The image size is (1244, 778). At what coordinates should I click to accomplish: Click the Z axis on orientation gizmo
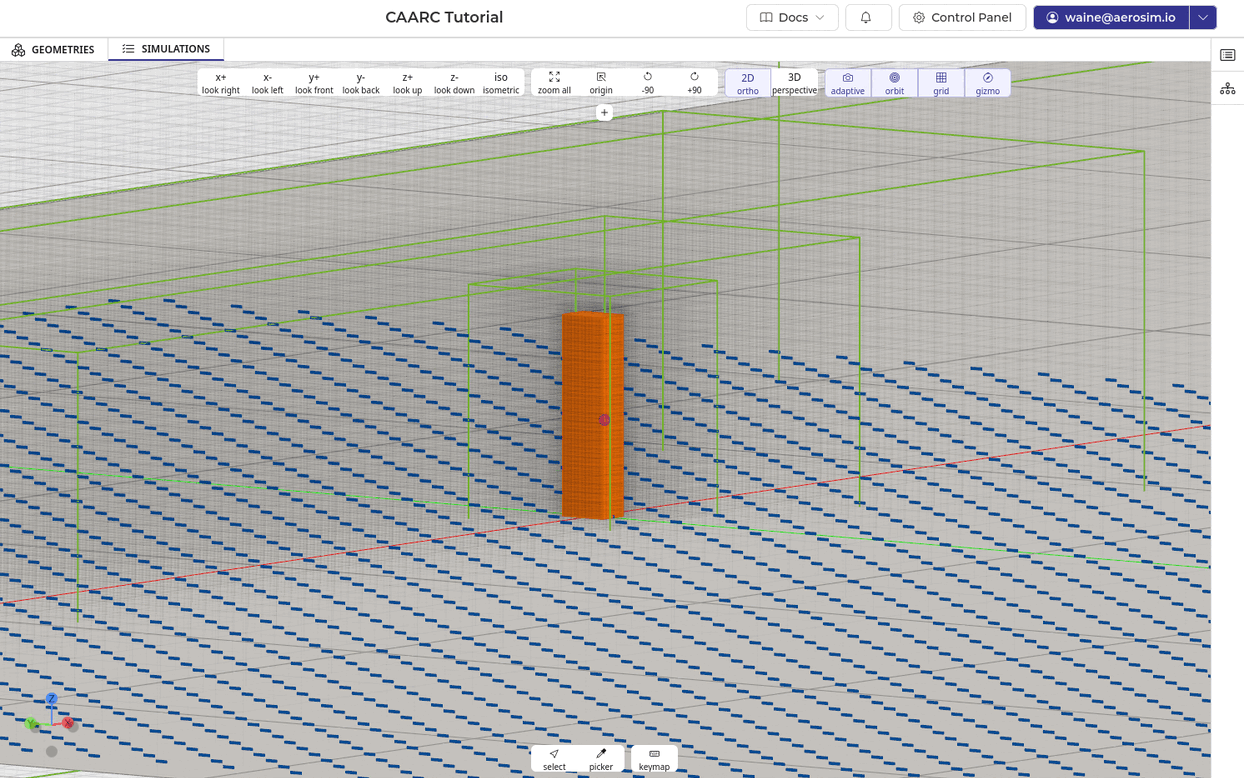(x=51, y=700)
